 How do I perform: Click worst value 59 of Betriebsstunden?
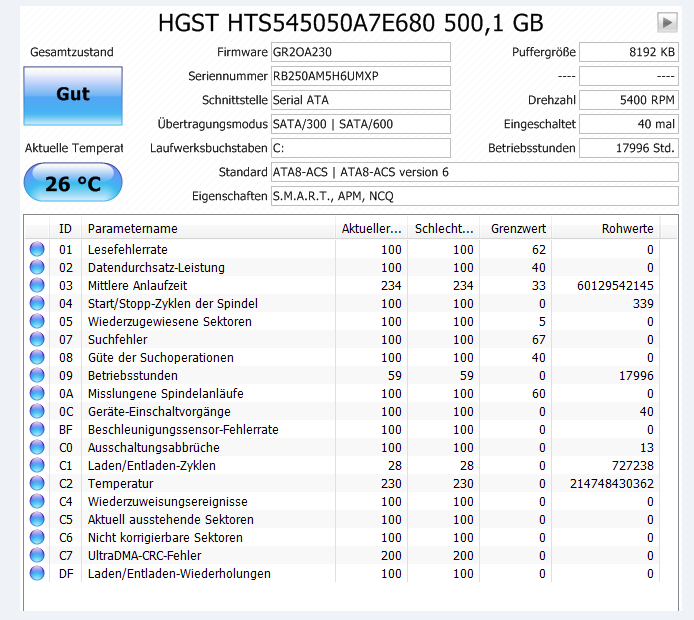click(467, 375)
